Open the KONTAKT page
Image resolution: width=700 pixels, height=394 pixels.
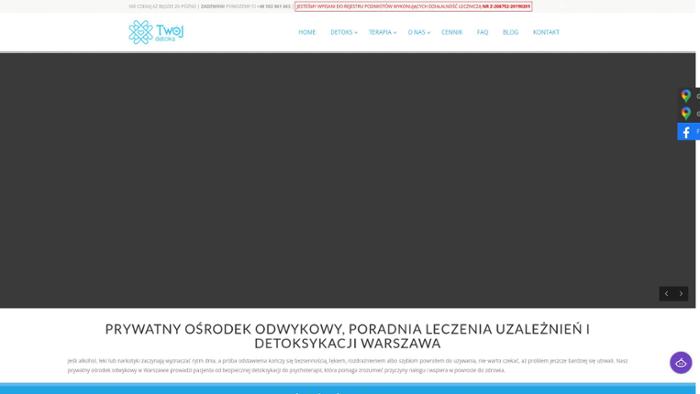pos(546,32)
